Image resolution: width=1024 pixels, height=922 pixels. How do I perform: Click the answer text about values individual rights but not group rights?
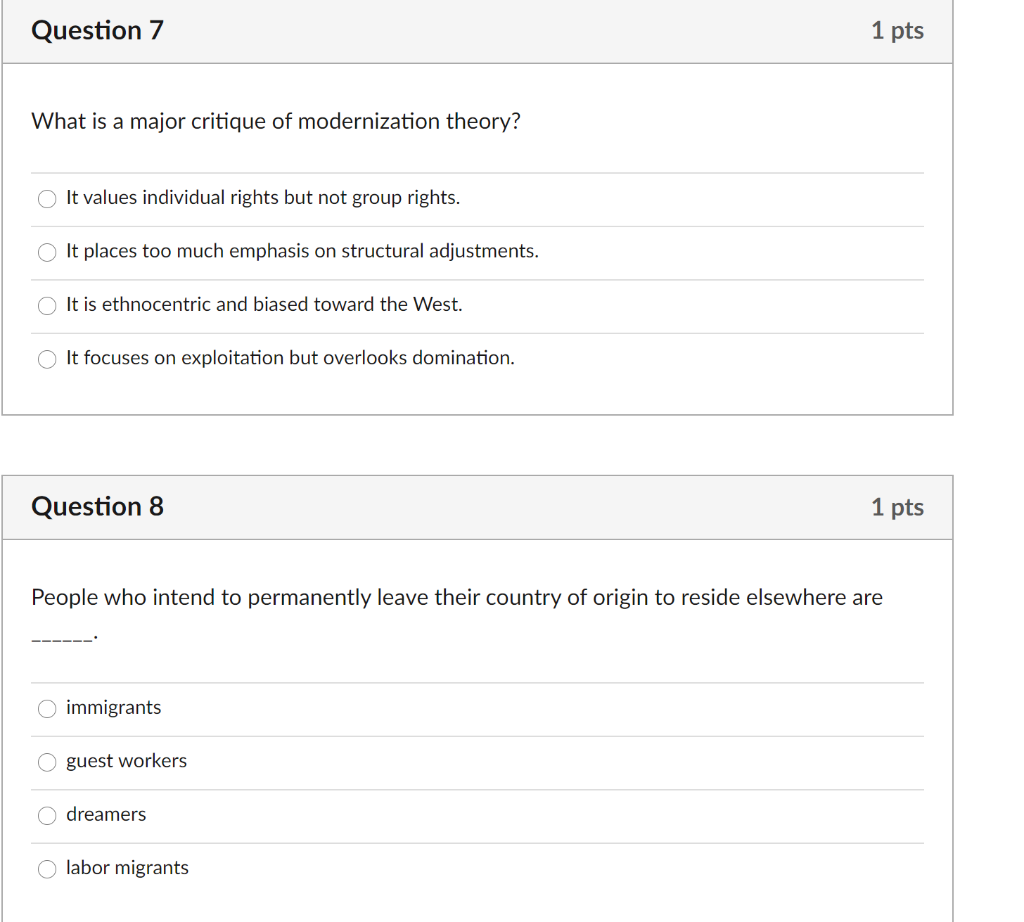coord(263,197)
